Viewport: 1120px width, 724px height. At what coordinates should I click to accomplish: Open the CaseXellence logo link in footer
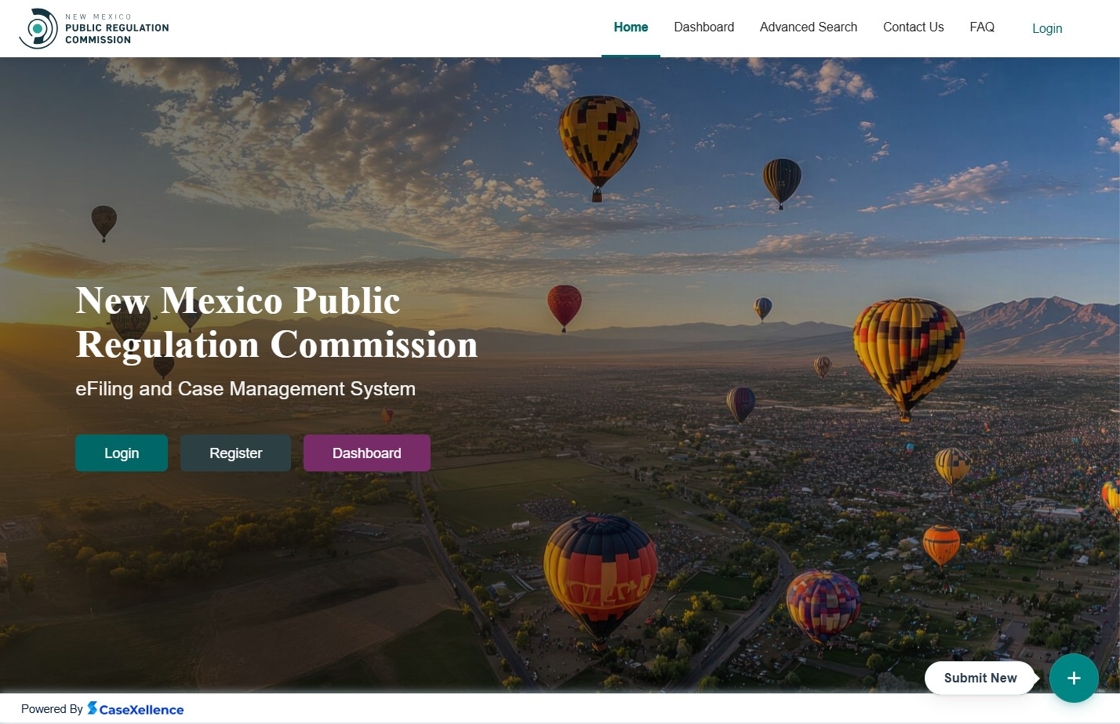136,709
